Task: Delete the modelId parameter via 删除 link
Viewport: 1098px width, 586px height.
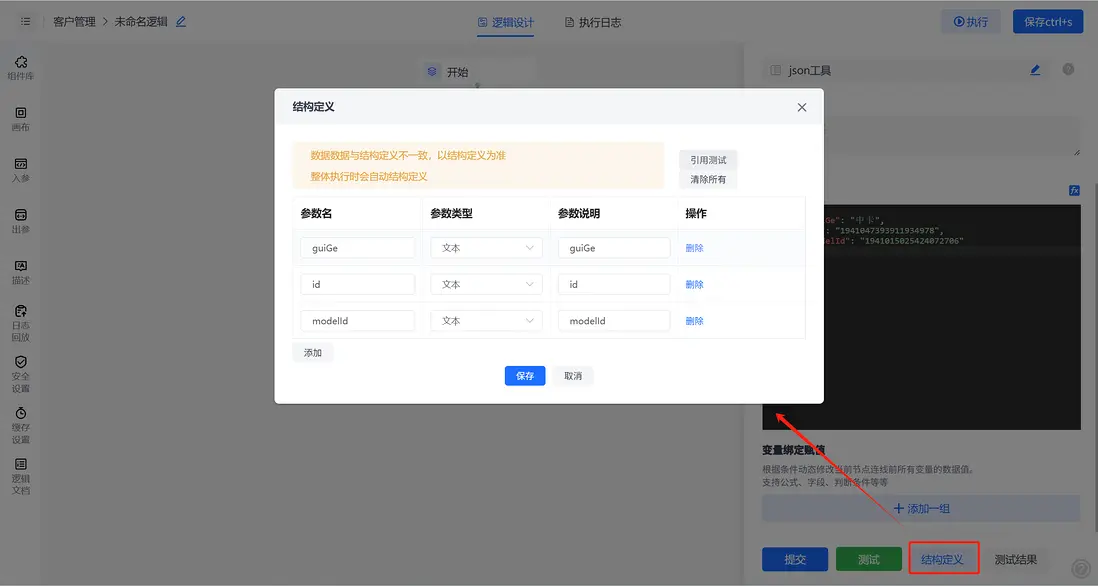Action: click(x=694, y=320)
